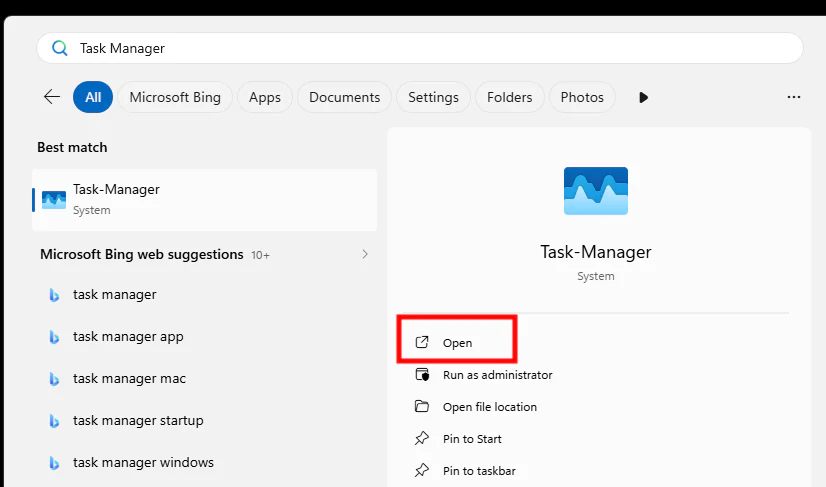Open the Documents filter tab
Screen dimensions: 826x487
click(345, 97)
